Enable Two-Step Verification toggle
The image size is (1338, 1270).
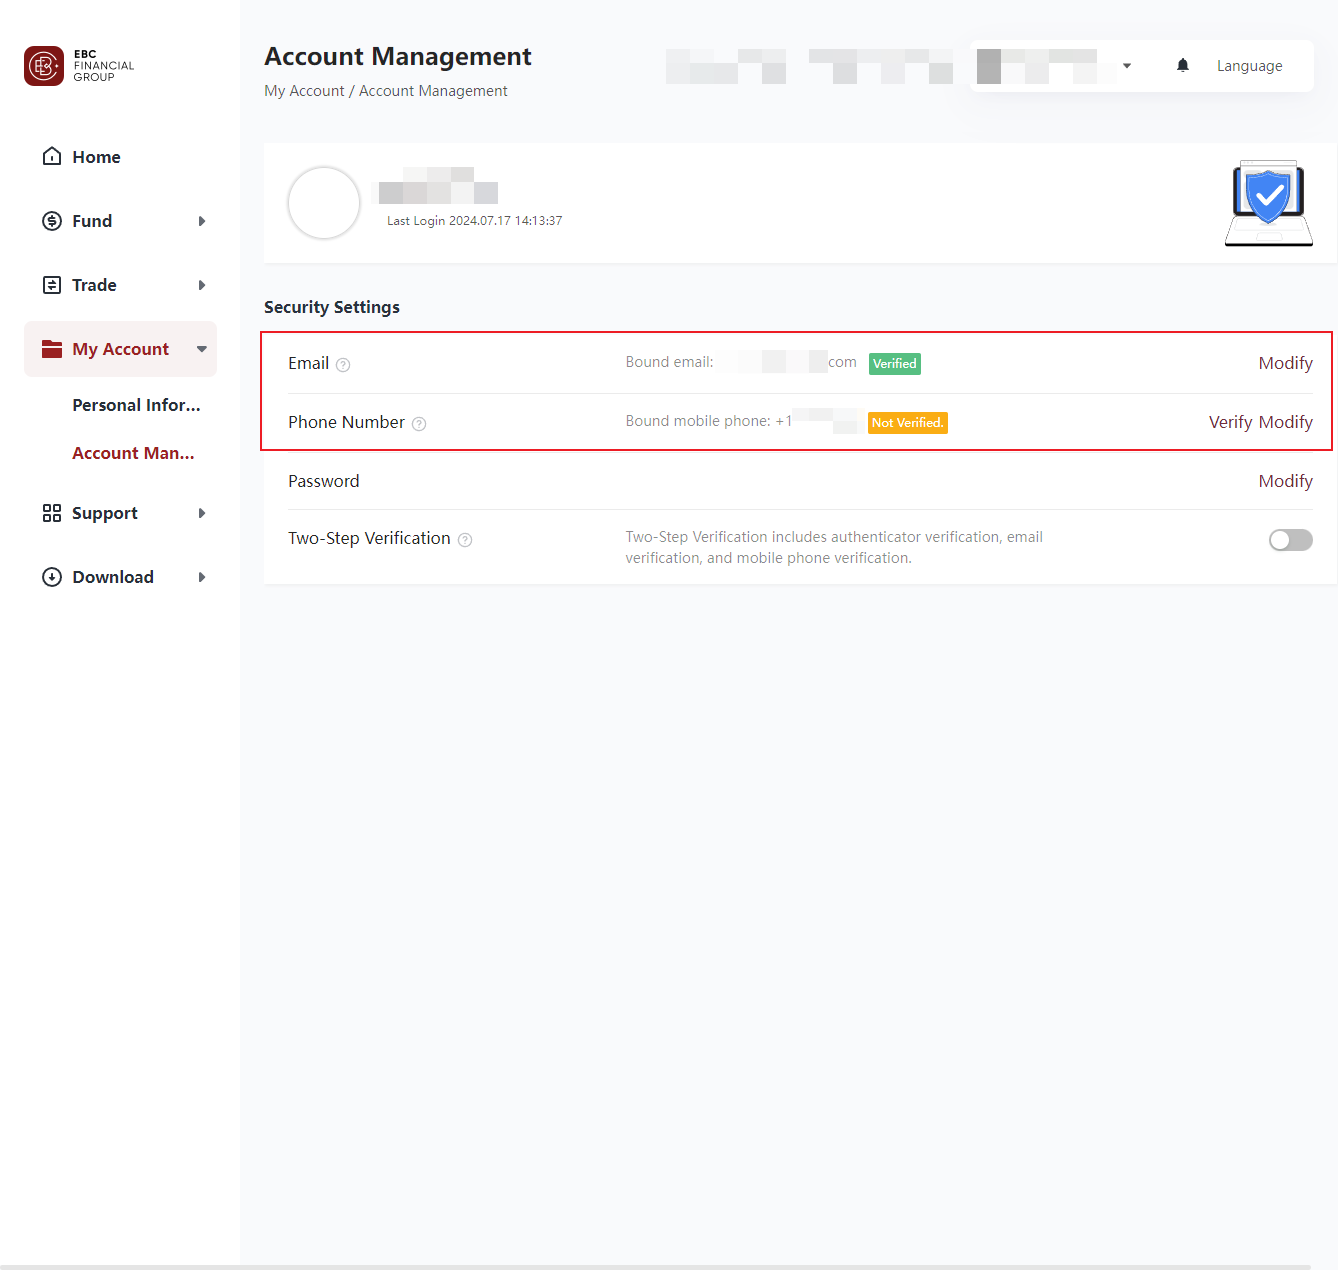click(1290, 539)
